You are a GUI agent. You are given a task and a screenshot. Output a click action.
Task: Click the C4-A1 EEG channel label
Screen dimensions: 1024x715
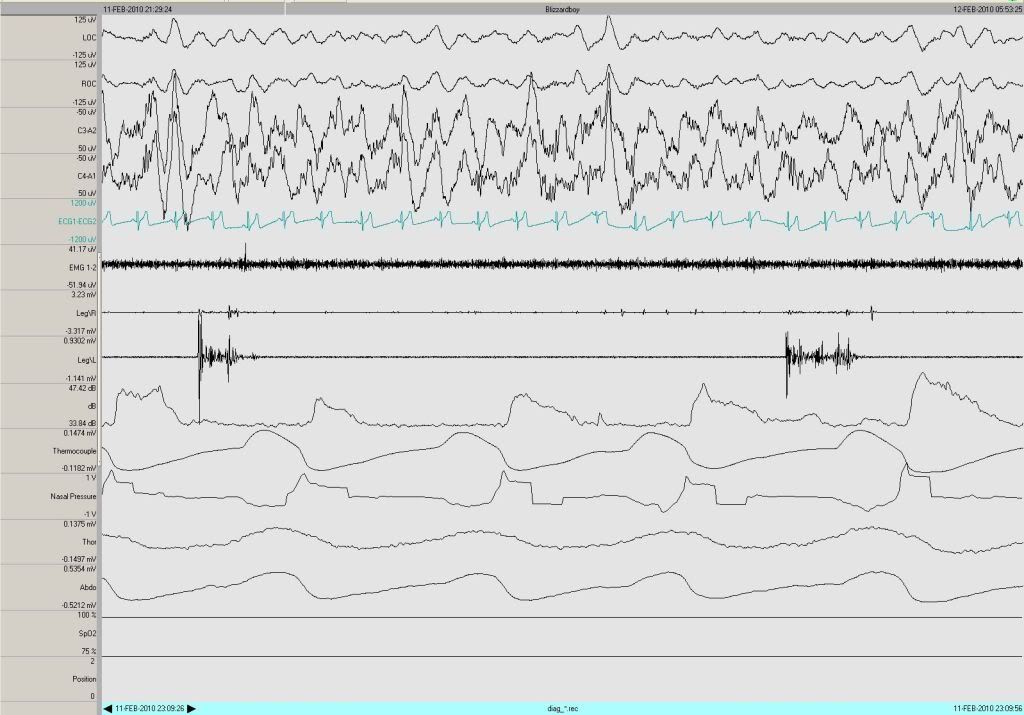[x=84, y=176]
